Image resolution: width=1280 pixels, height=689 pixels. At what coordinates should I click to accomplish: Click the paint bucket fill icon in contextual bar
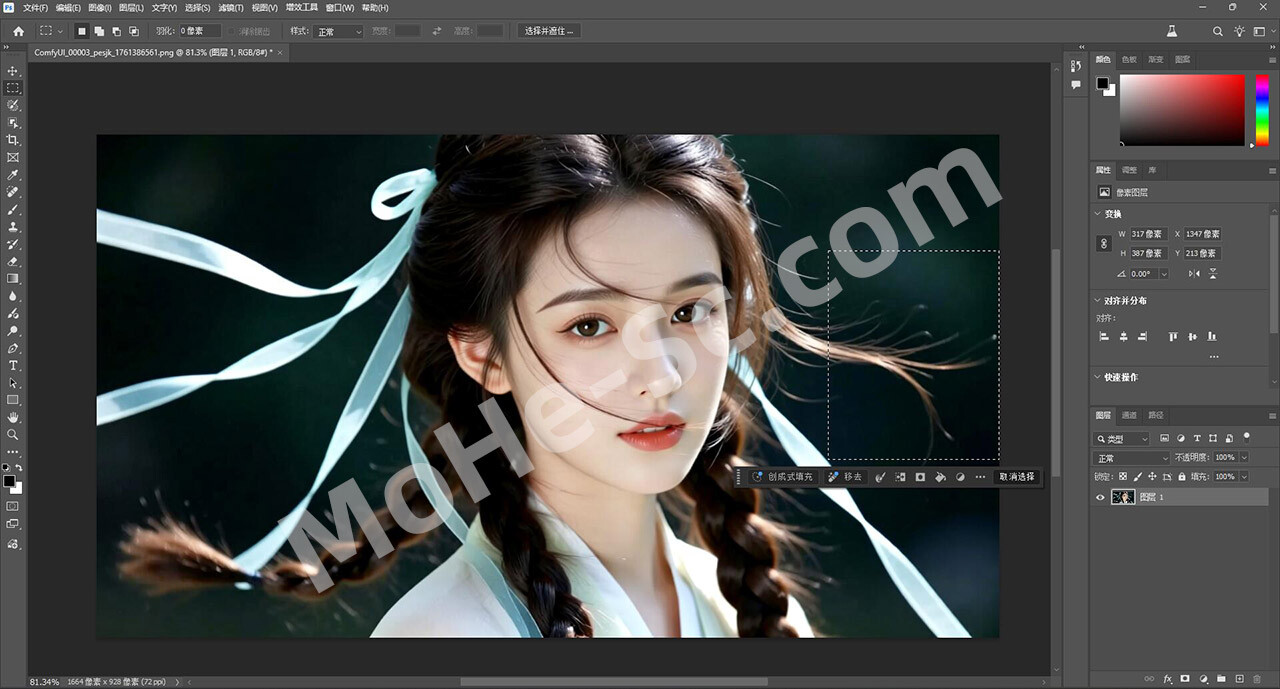click(940, 477)
